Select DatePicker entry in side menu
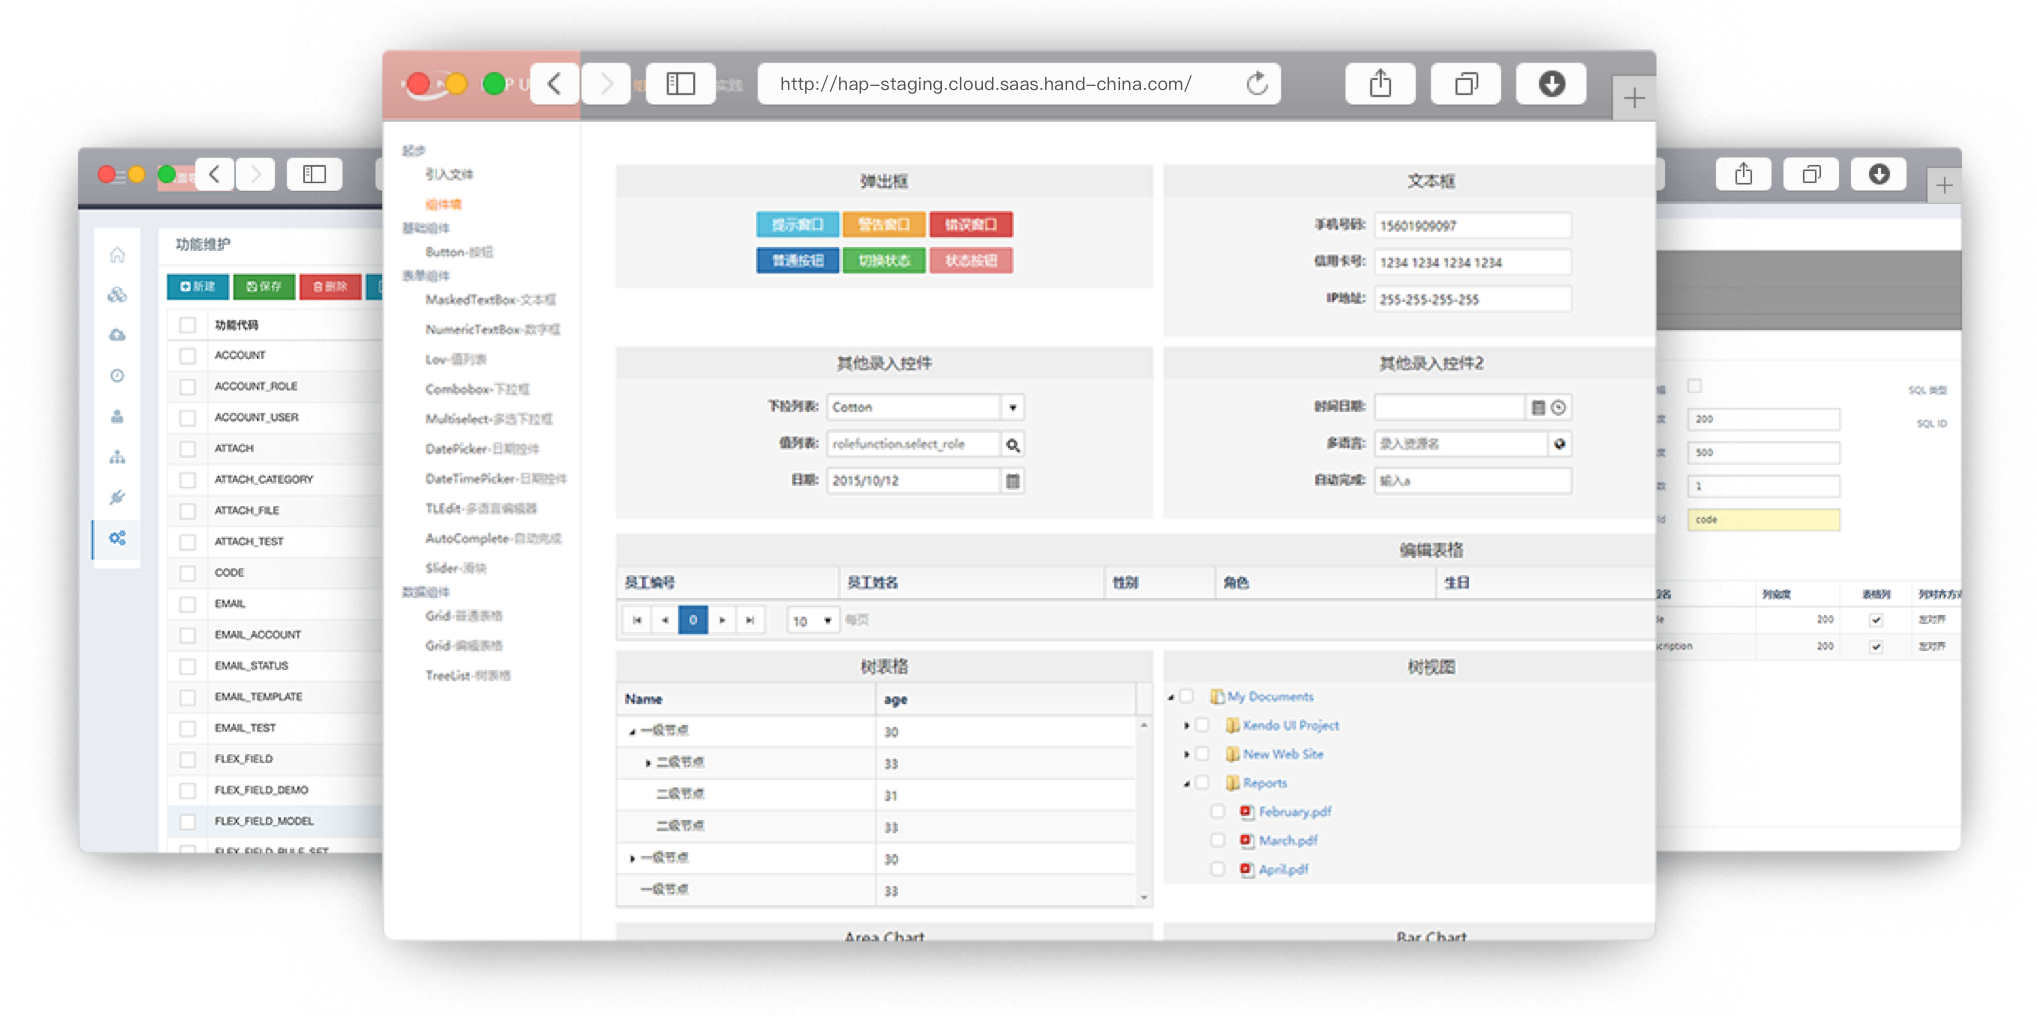Image resolution: width=2037 pixels, height=1020 pixels. tap(482, 449)
